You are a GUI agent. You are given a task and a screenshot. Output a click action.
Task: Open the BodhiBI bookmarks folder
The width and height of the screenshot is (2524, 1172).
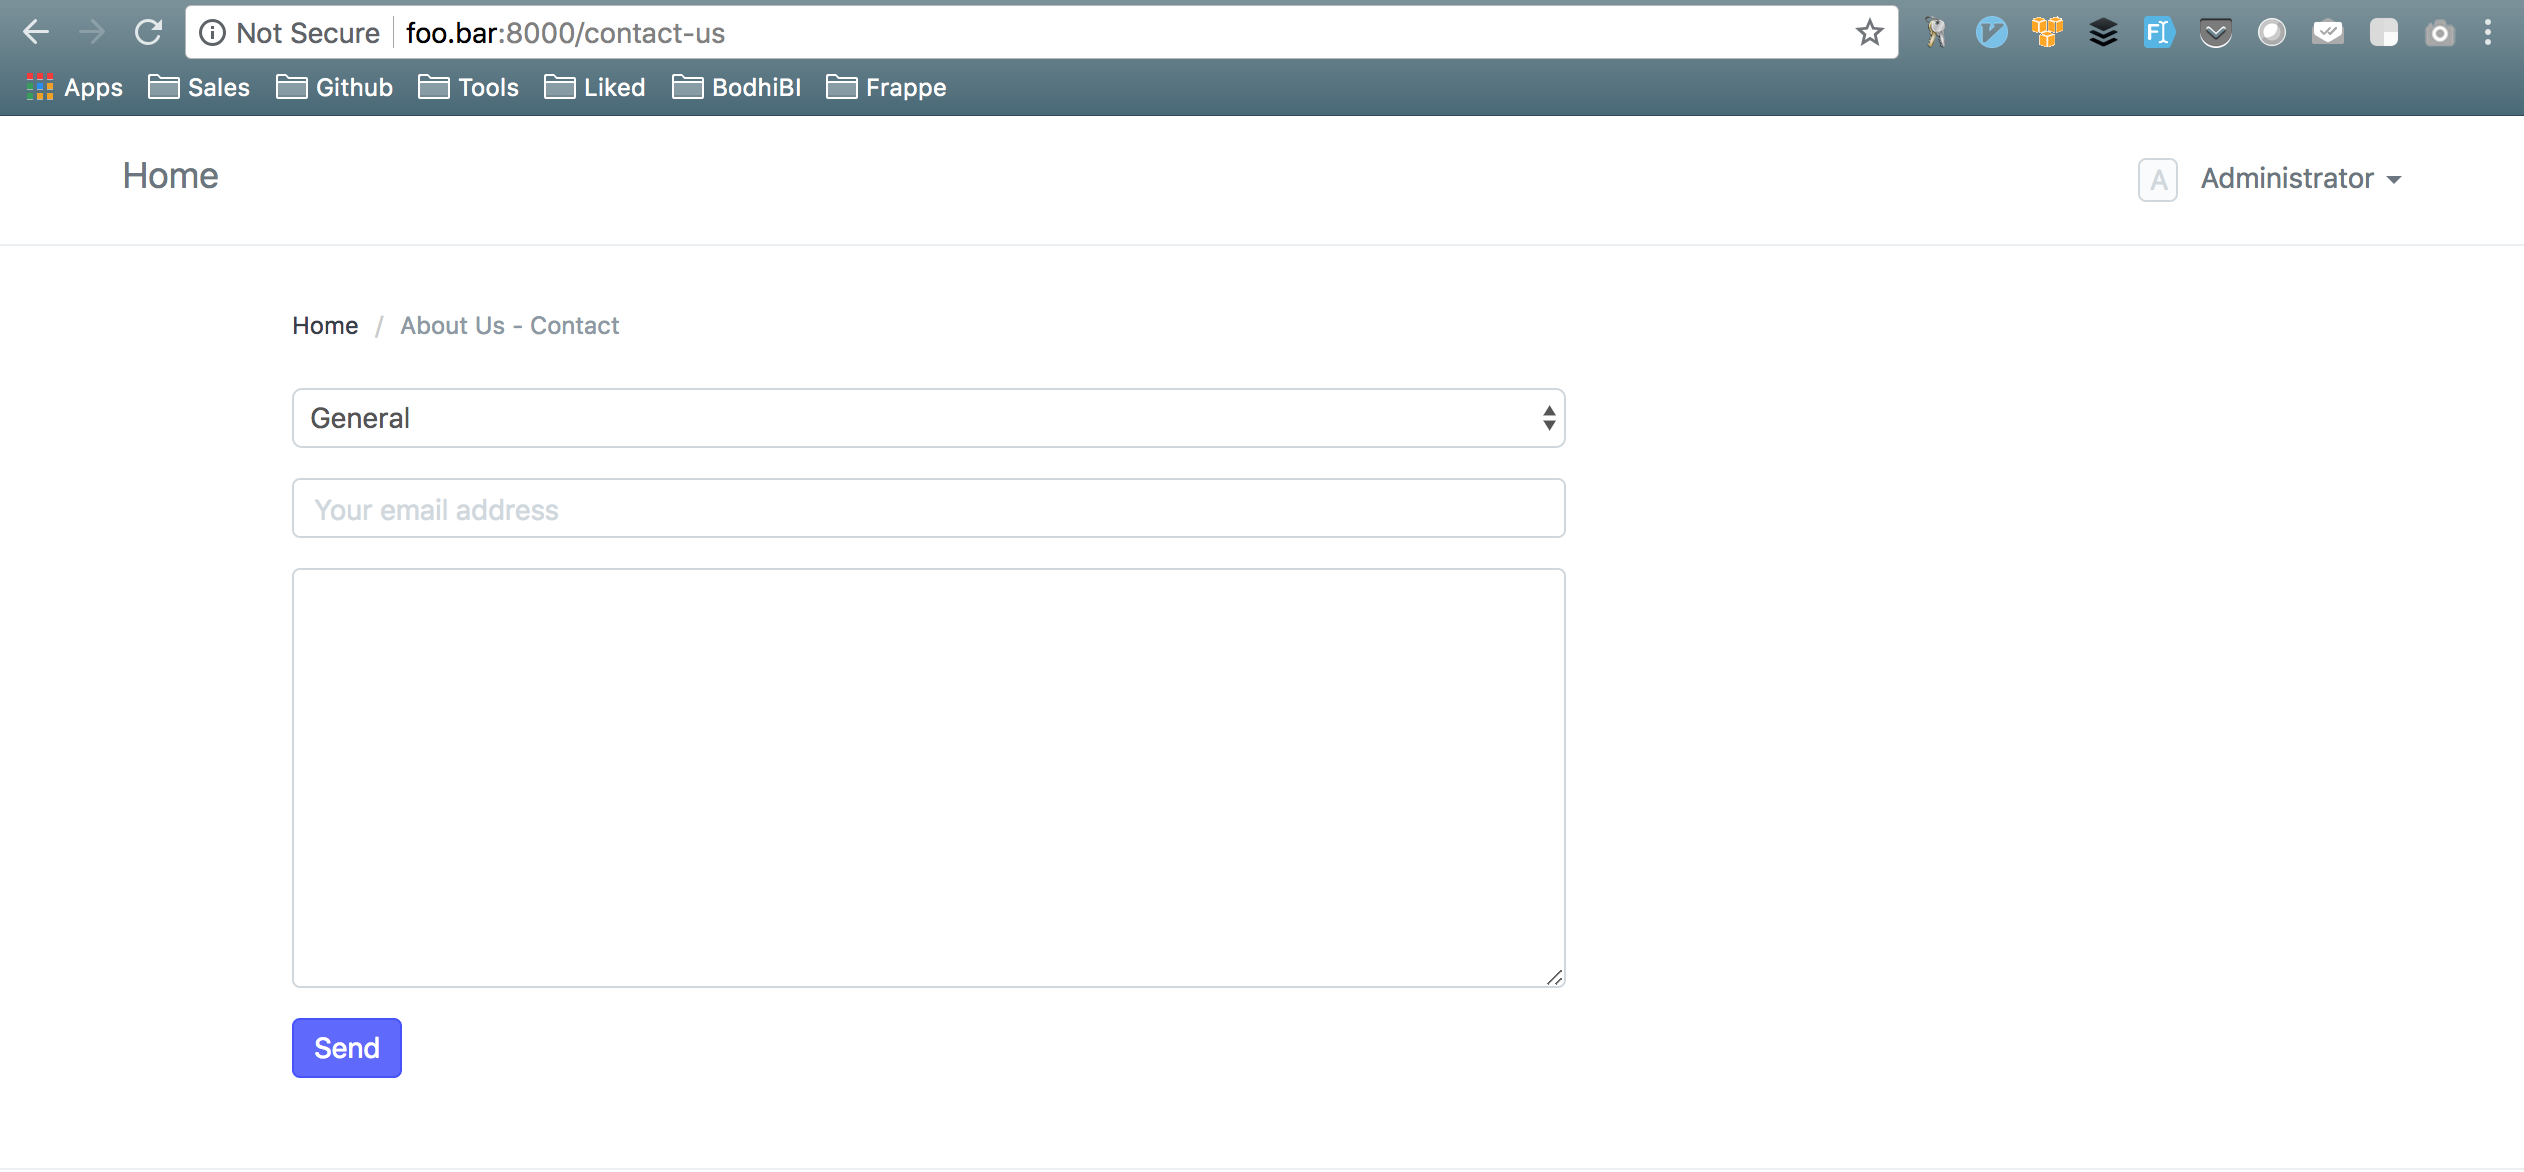736,87
